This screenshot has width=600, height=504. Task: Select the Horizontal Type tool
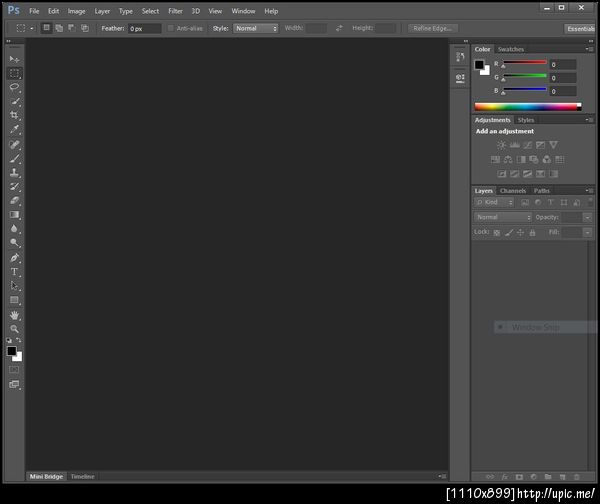[15, 272]
